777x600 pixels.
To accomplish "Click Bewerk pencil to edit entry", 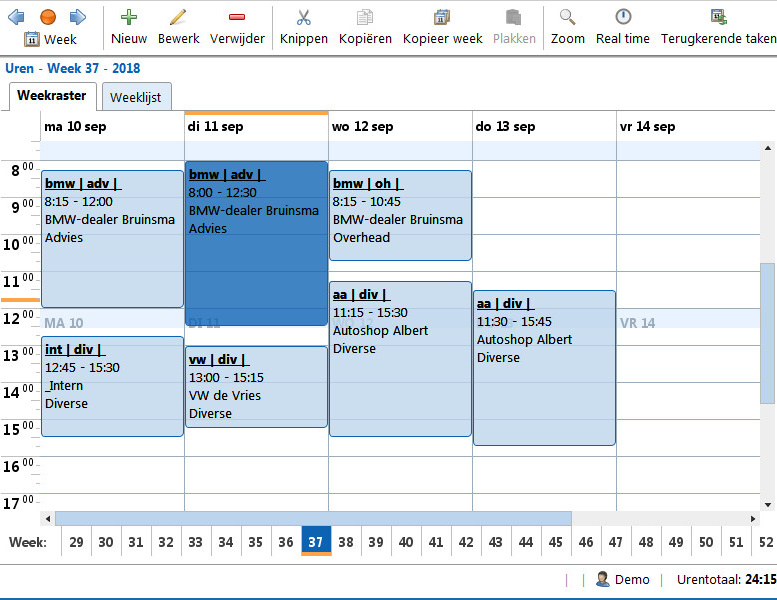I will (x=179, y=27).
